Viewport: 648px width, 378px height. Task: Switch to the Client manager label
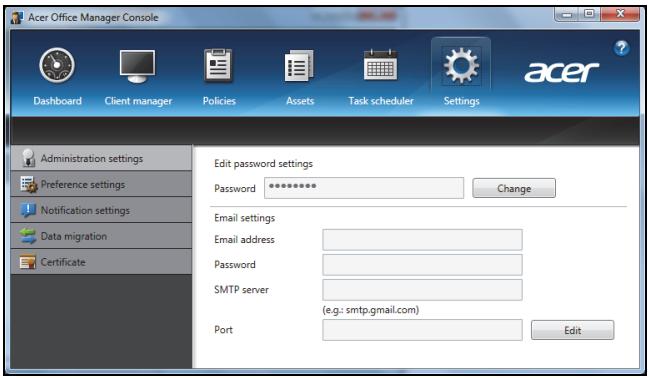[x=138, y=101]
